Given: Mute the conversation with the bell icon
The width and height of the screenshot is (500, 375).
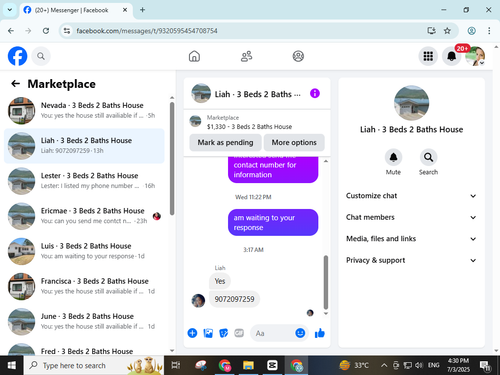Looking at the screenshot, I should [x=393, y=157].
